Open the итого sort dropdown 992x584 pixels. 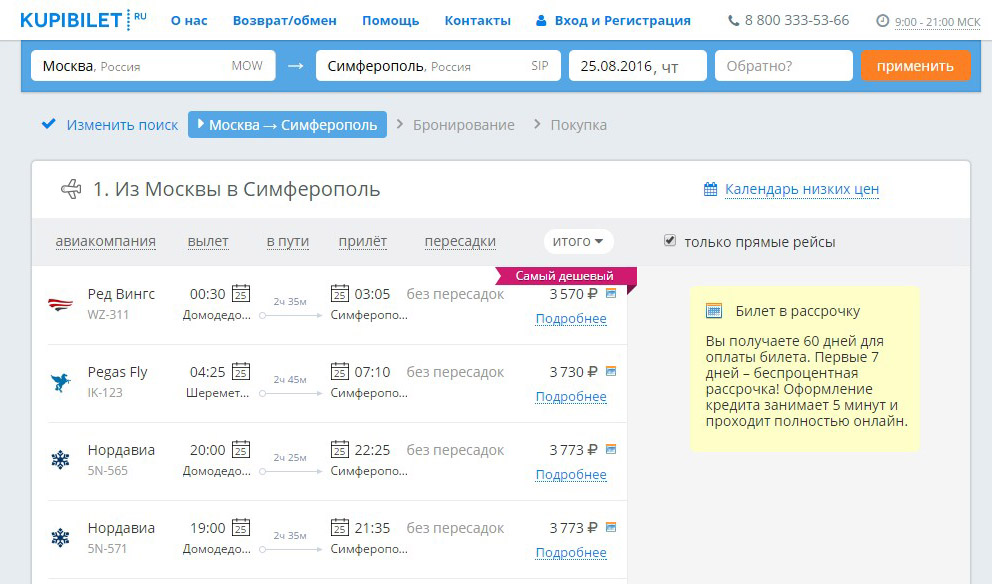tap(578, 241)
